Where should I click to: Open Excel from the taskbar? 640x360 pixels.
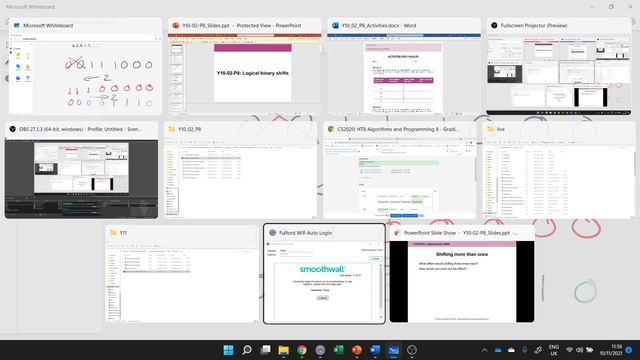click(338, 350)
